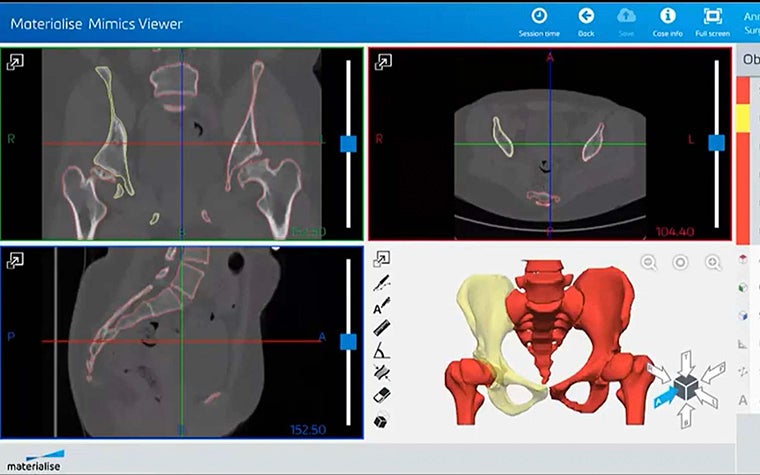This screenshot has height=475, width=760.
Task: Zoom in on the 3D view
Action: tap(713, 262)
